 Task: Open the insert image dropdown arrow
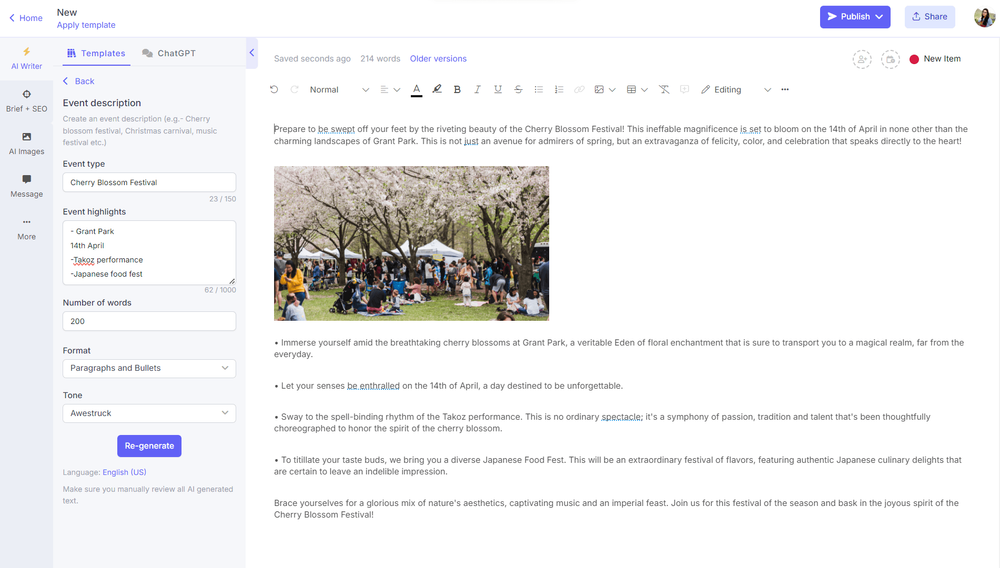[x=612, y=90]
